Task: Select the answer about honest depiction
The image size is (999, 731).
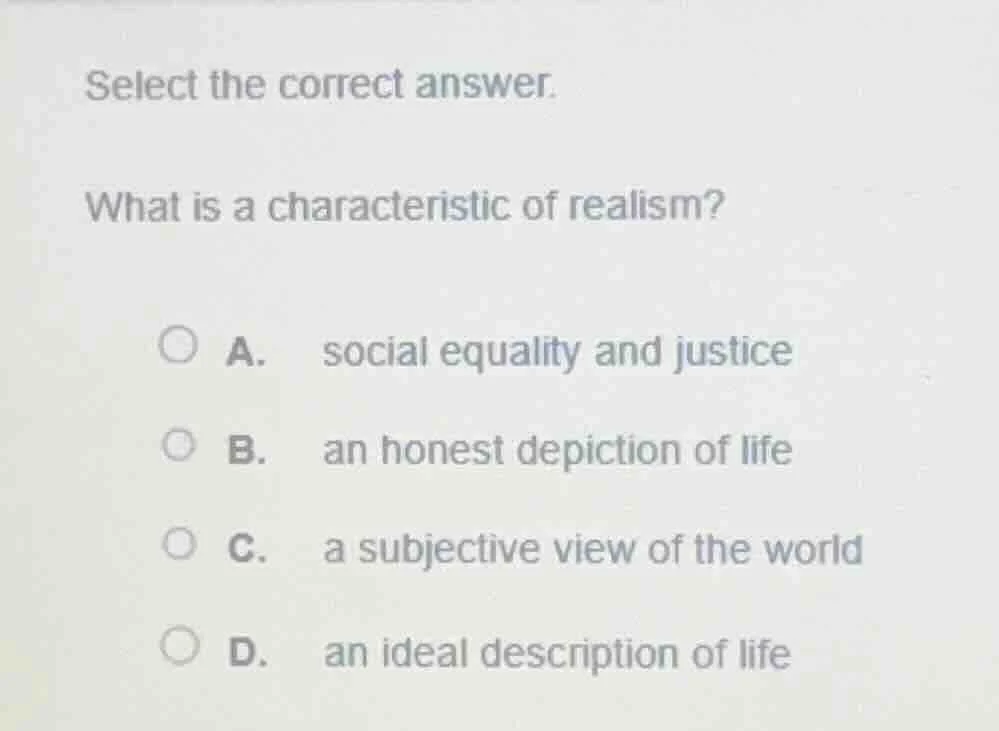Action: (x=556, y=451)
